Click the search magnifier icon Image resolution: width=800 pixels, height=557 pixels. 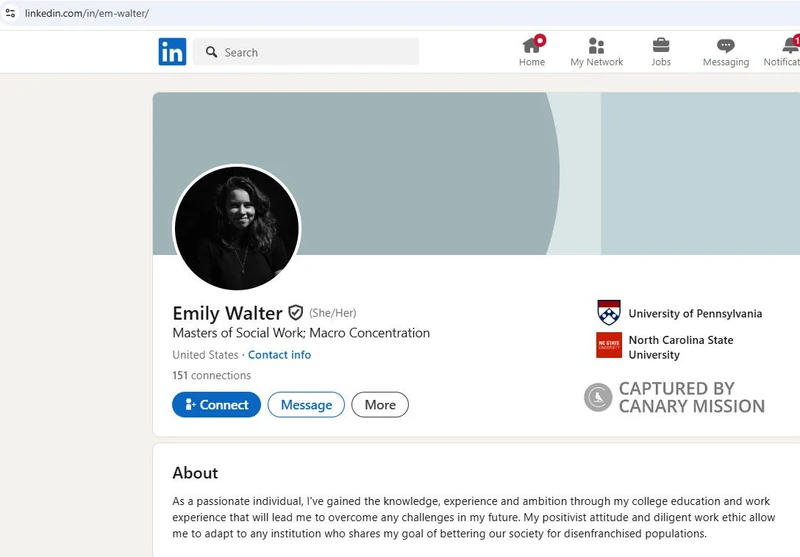(211, 52)
